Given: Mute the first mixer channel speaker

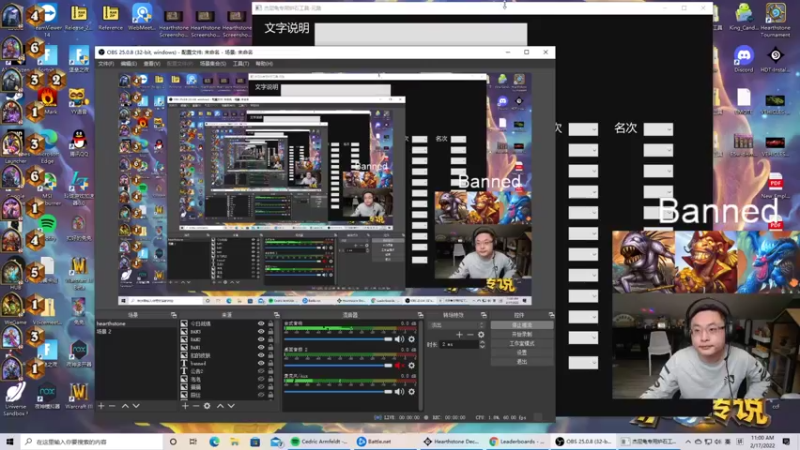Looking at the screenshot, I should (x=399, y=339).
